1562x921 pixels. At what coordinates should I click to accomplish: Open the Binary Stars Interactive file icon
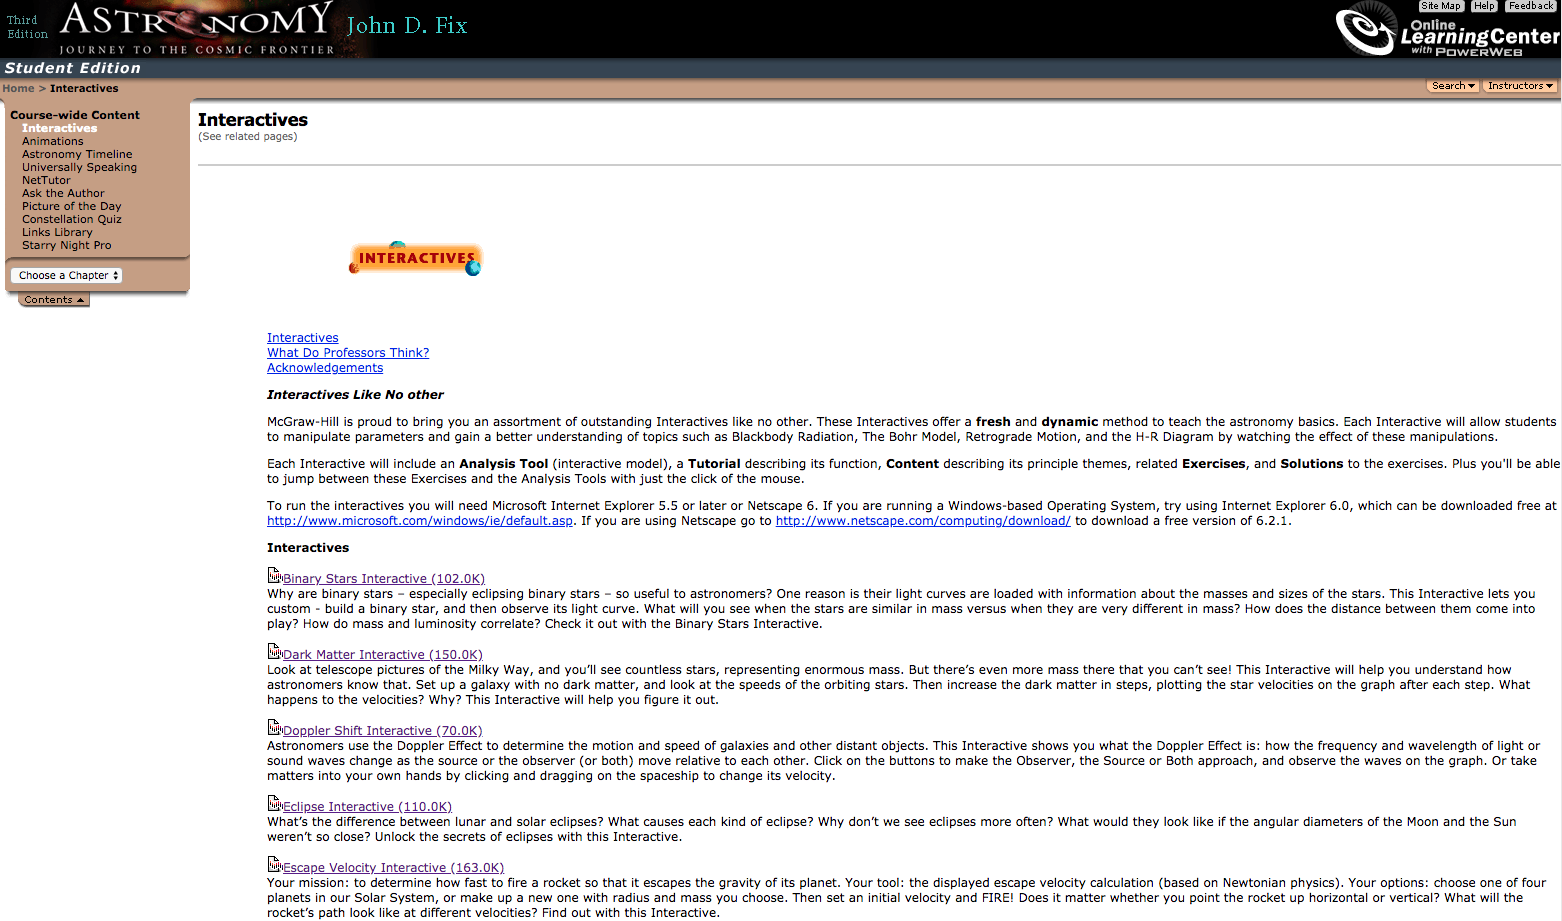274,575
